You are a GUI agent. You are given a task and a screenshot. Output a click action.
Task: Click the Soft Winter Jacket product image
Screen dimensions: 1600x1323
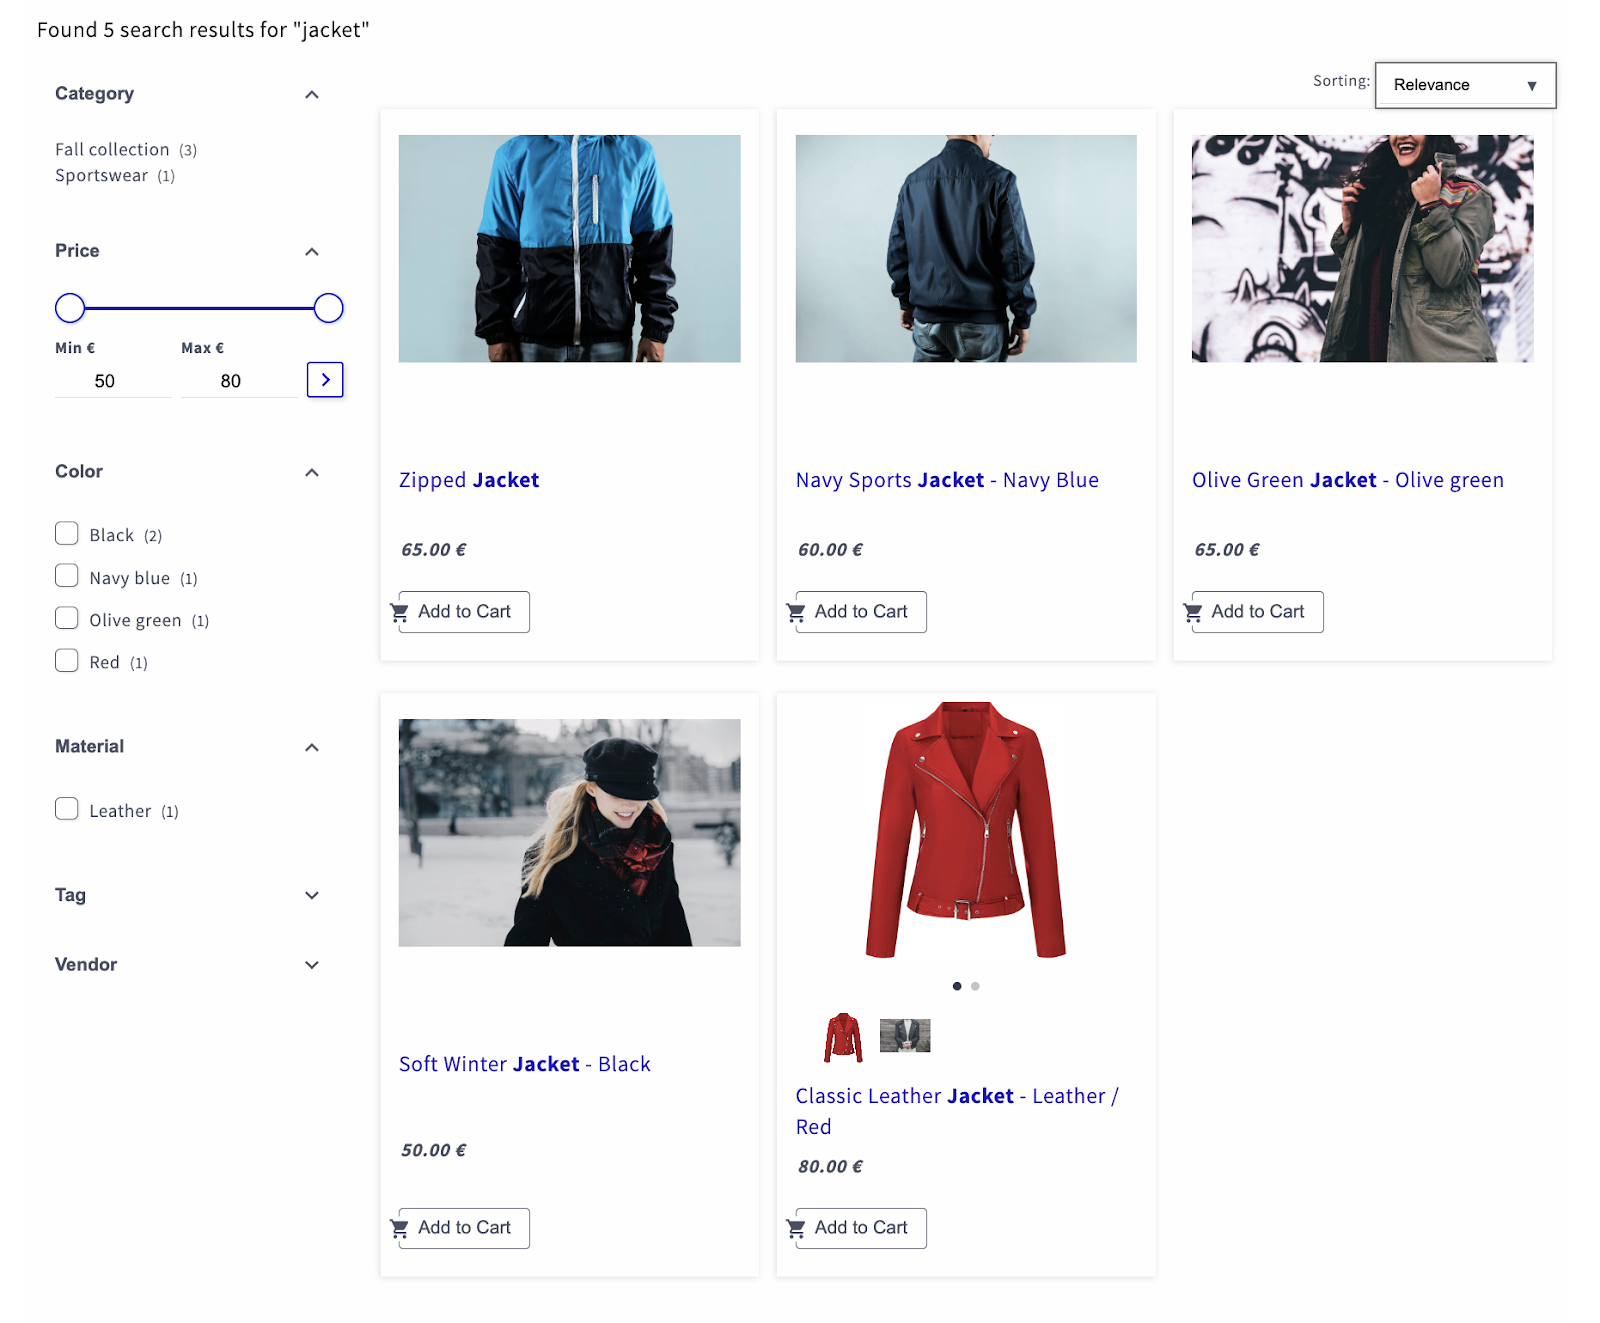point(570,833)
